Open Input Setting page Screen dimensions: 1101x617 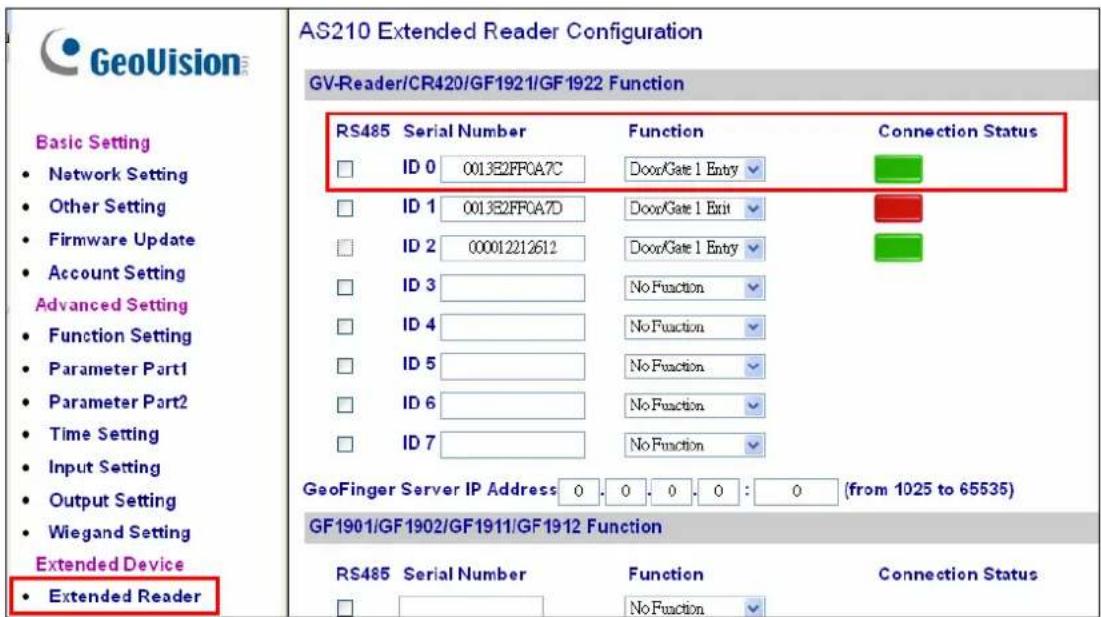105,467
